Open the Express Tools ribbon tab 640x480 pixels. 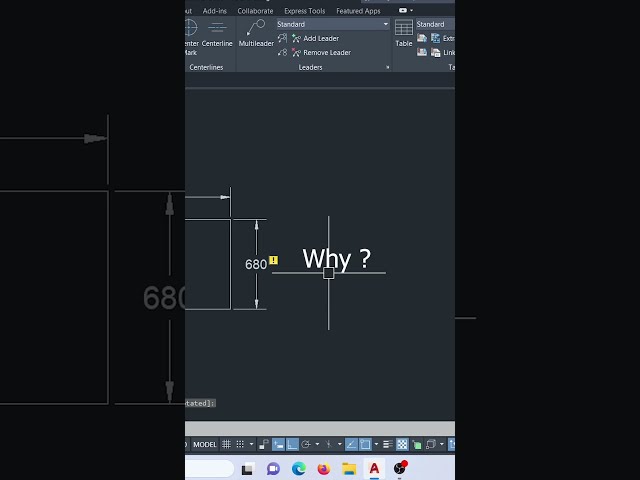[304, 11]
